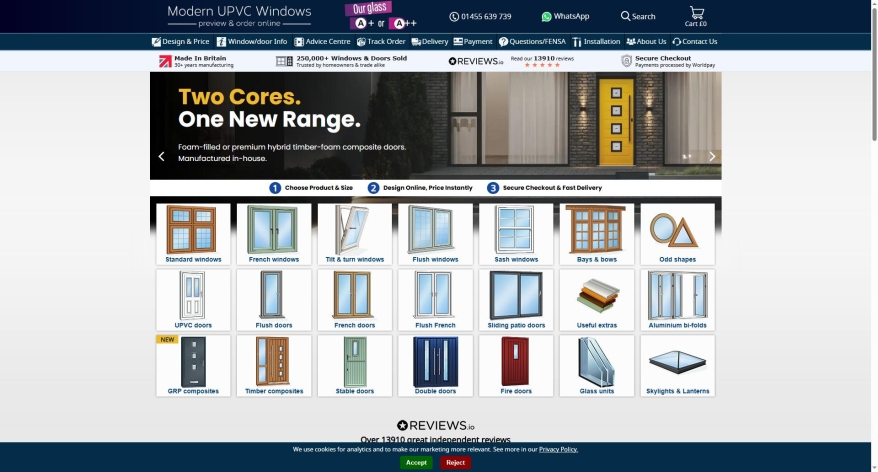View the Stable doors category
The image size is (878, 472).
[354, 366]
